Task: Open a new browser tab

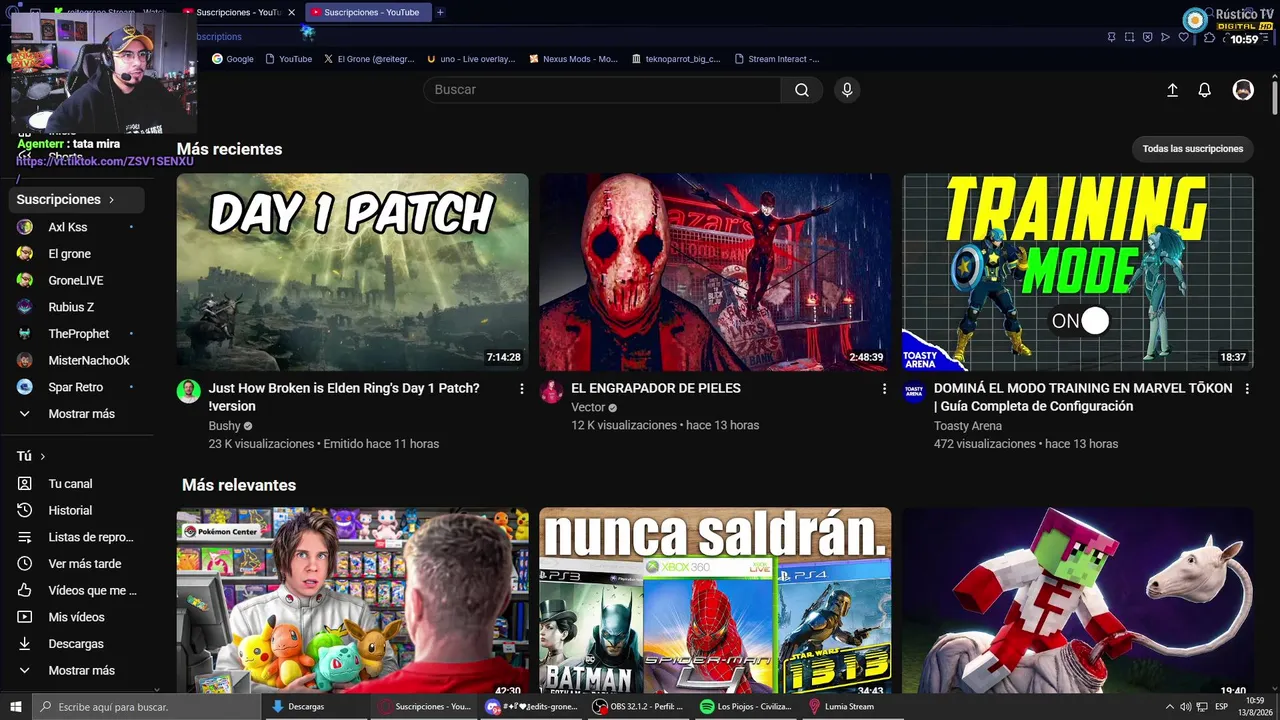Action: (440, 12)
